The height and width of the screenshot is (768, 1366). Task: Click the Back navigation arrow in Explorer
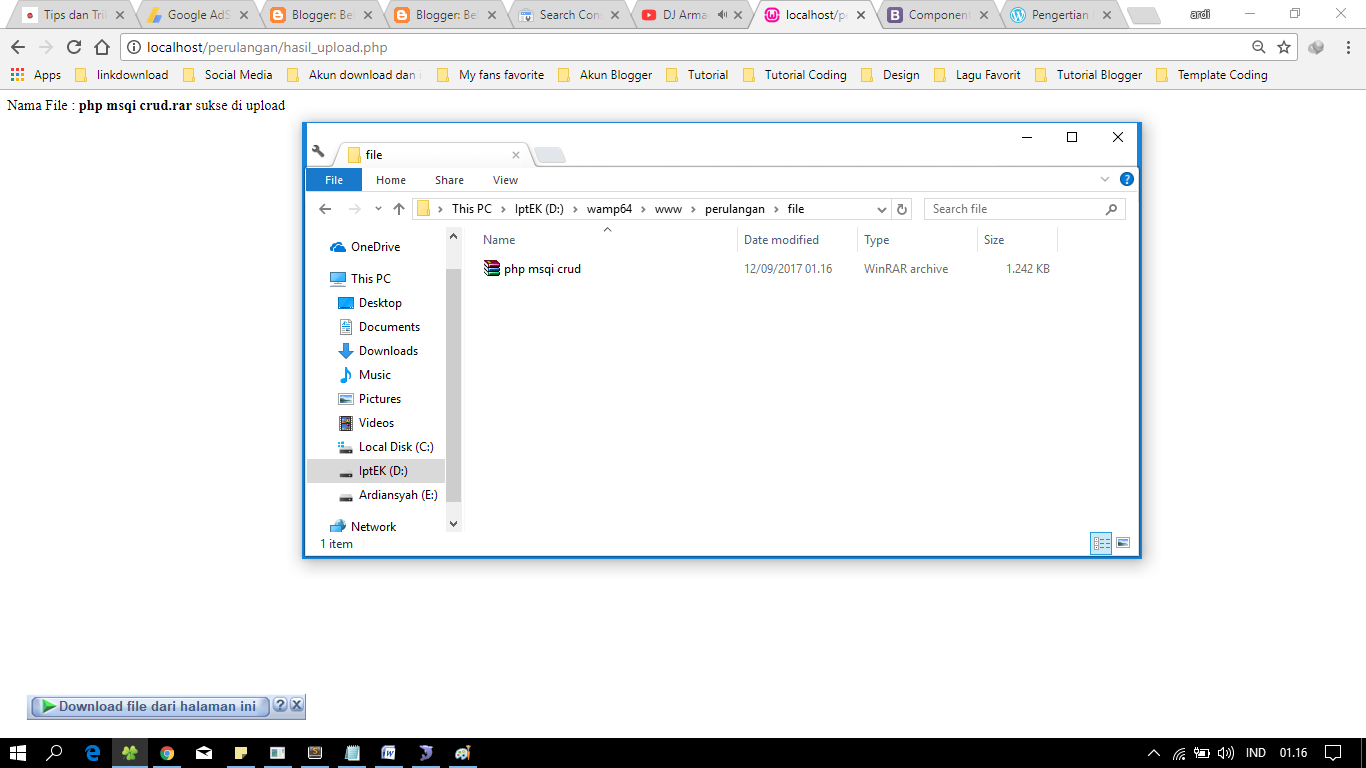click(325, 208)
